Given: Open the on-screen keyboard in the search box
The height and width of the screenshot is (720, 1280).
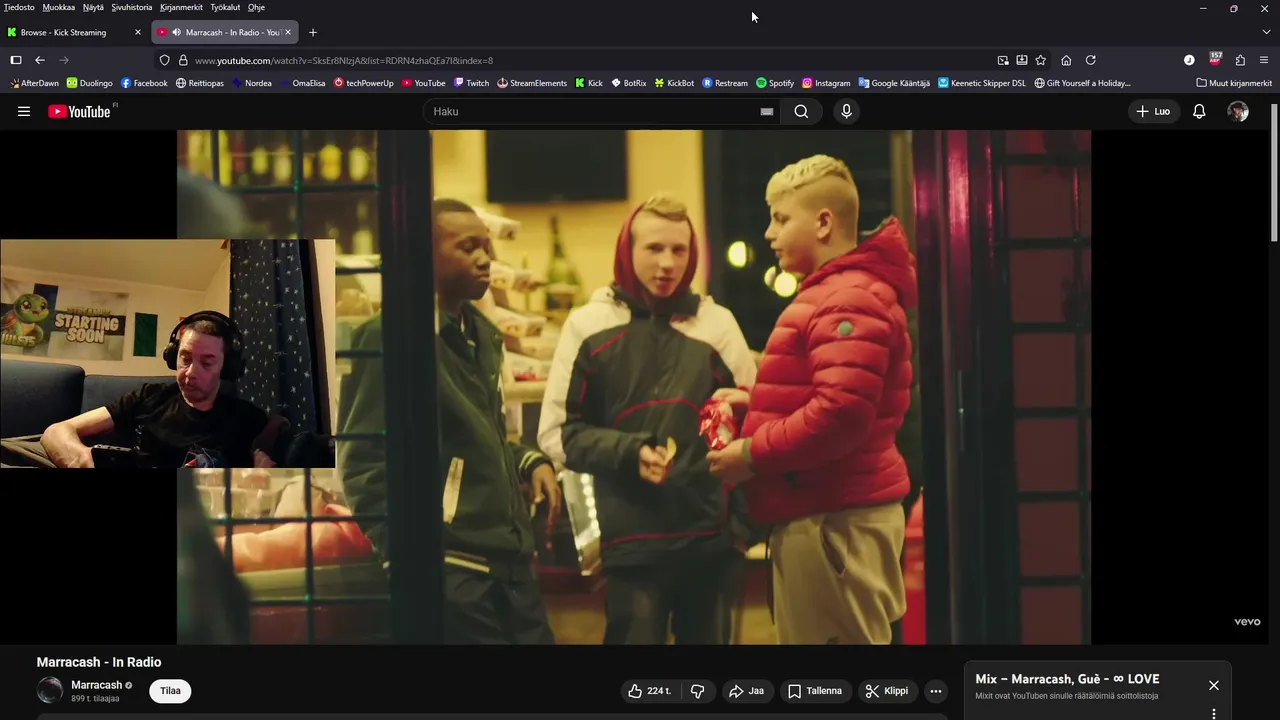Looking at the screenshot, I should 767,112.
